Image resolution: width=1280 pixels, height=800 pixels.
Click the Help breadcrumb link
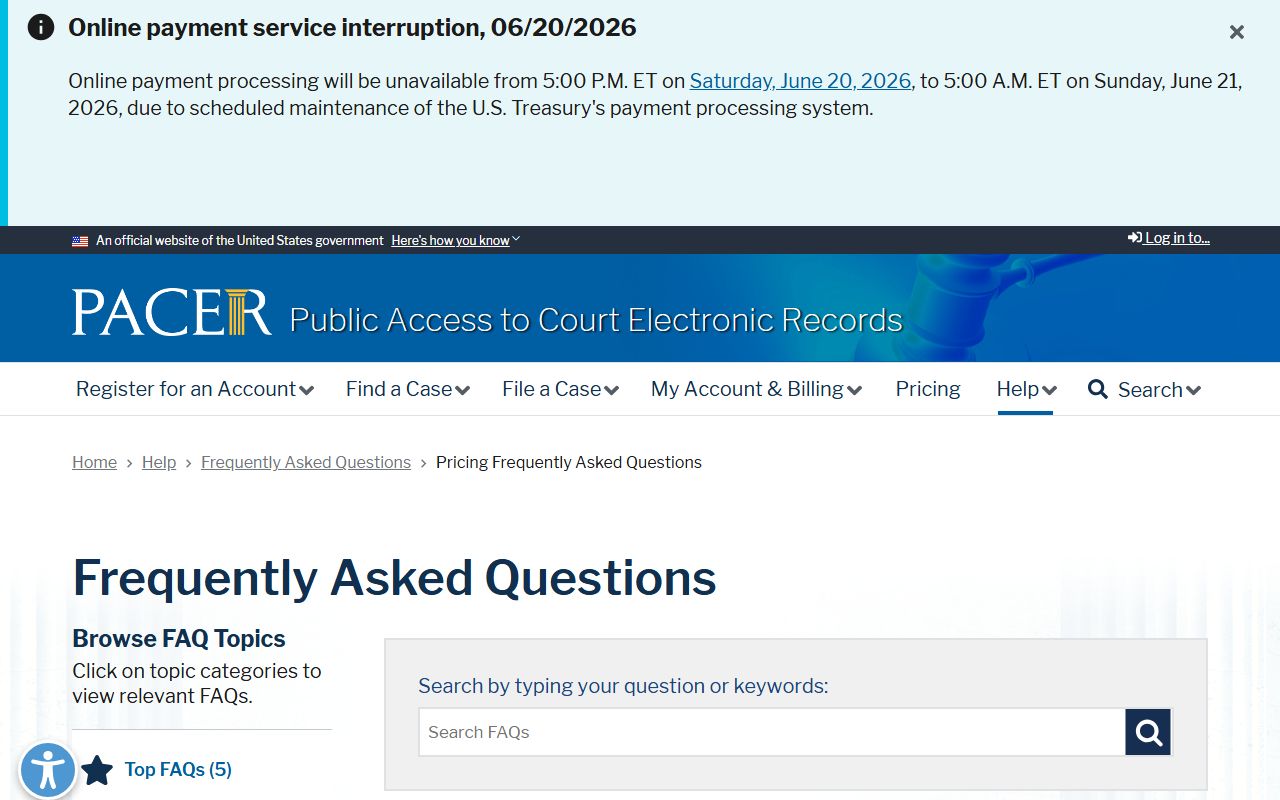point(159,462)
